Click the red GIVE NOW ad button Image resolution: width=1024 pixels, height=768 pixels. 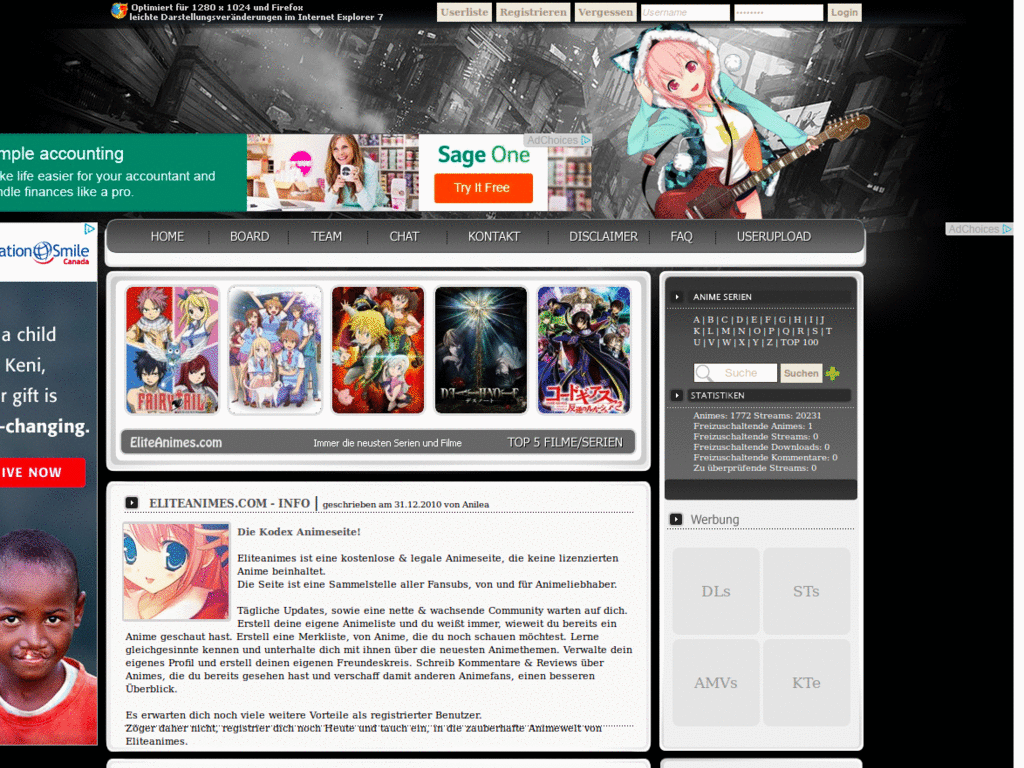pos(40,472)
